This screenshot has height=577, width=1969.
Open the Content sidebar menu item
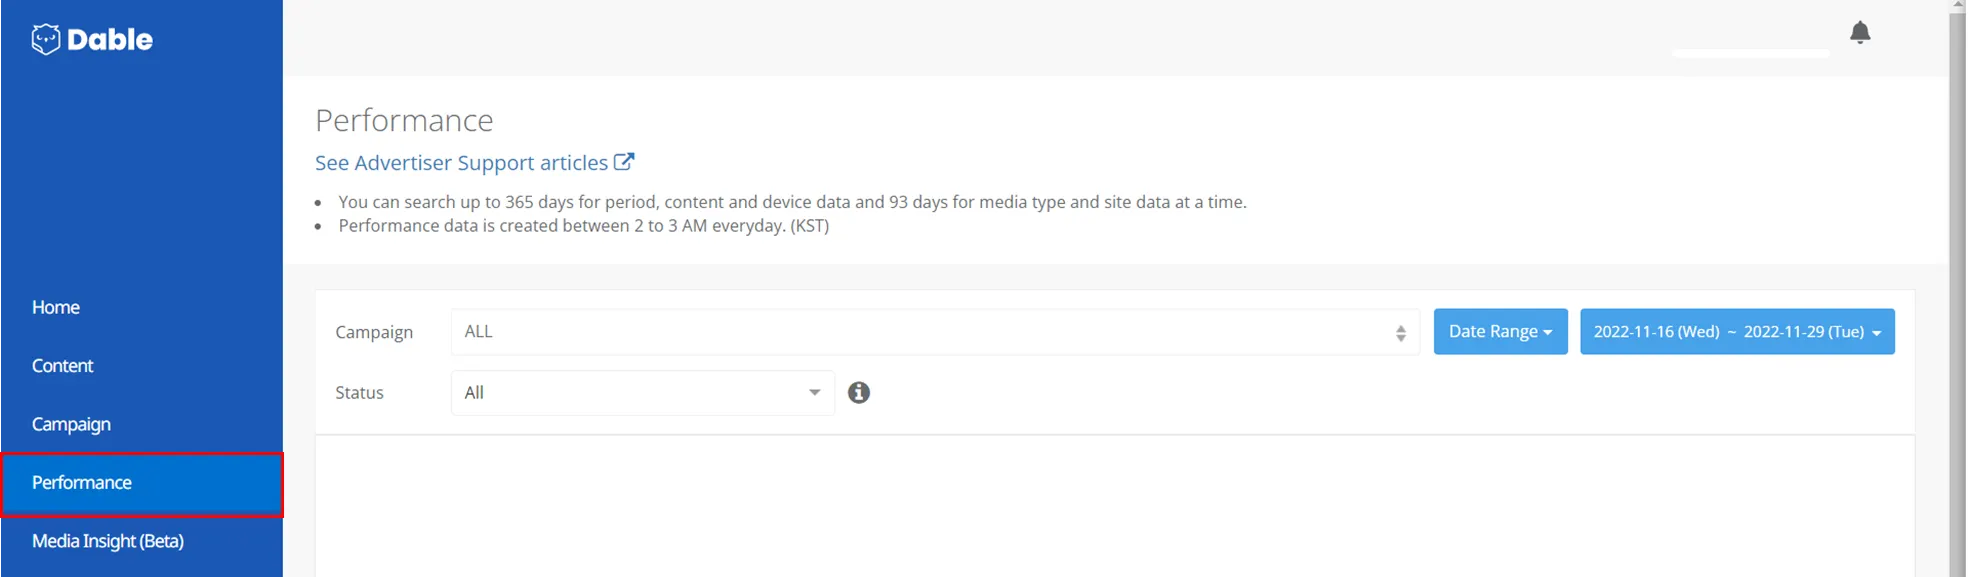click(62, 366)
